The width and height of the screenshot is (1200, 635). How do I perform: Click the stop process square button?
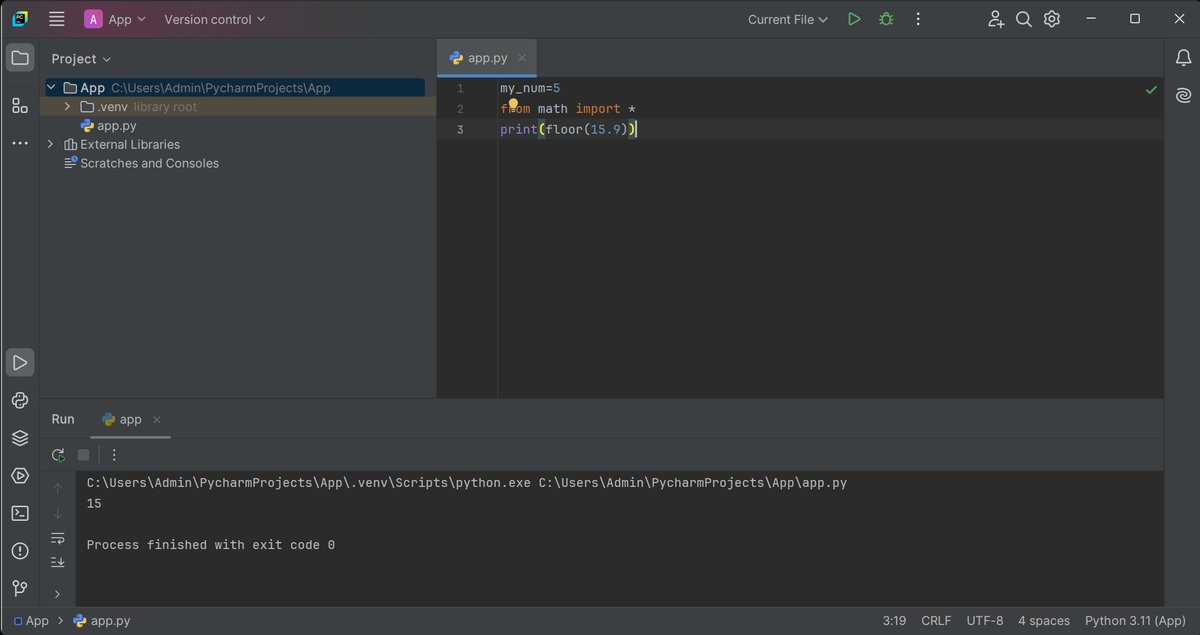(x=84, y=455)
